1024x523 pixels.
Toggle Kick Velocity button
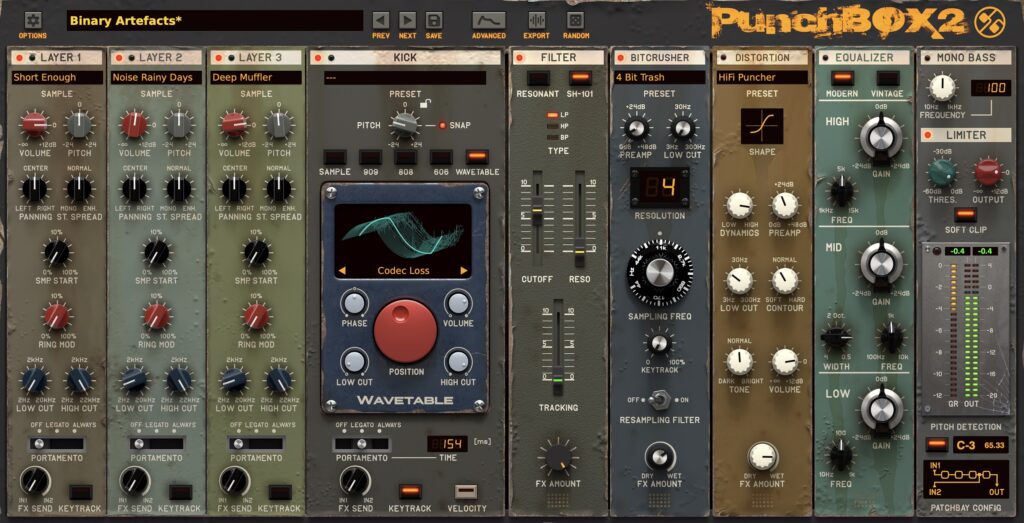466,492
